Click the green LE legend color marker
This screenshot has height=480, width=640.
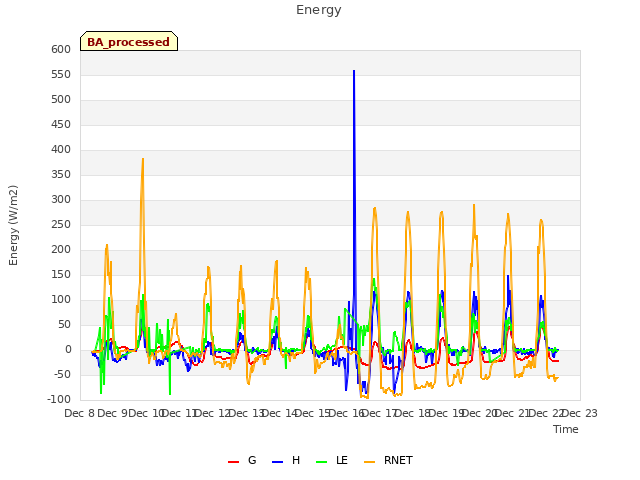tap(322, 462)
